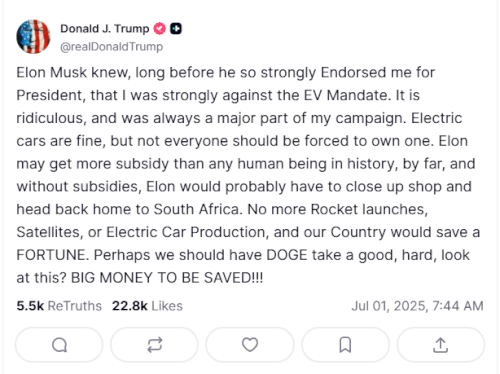Open the flag-themed profile avatar
The height and width of the screenshot is (374, 500).
coord(33,36)
